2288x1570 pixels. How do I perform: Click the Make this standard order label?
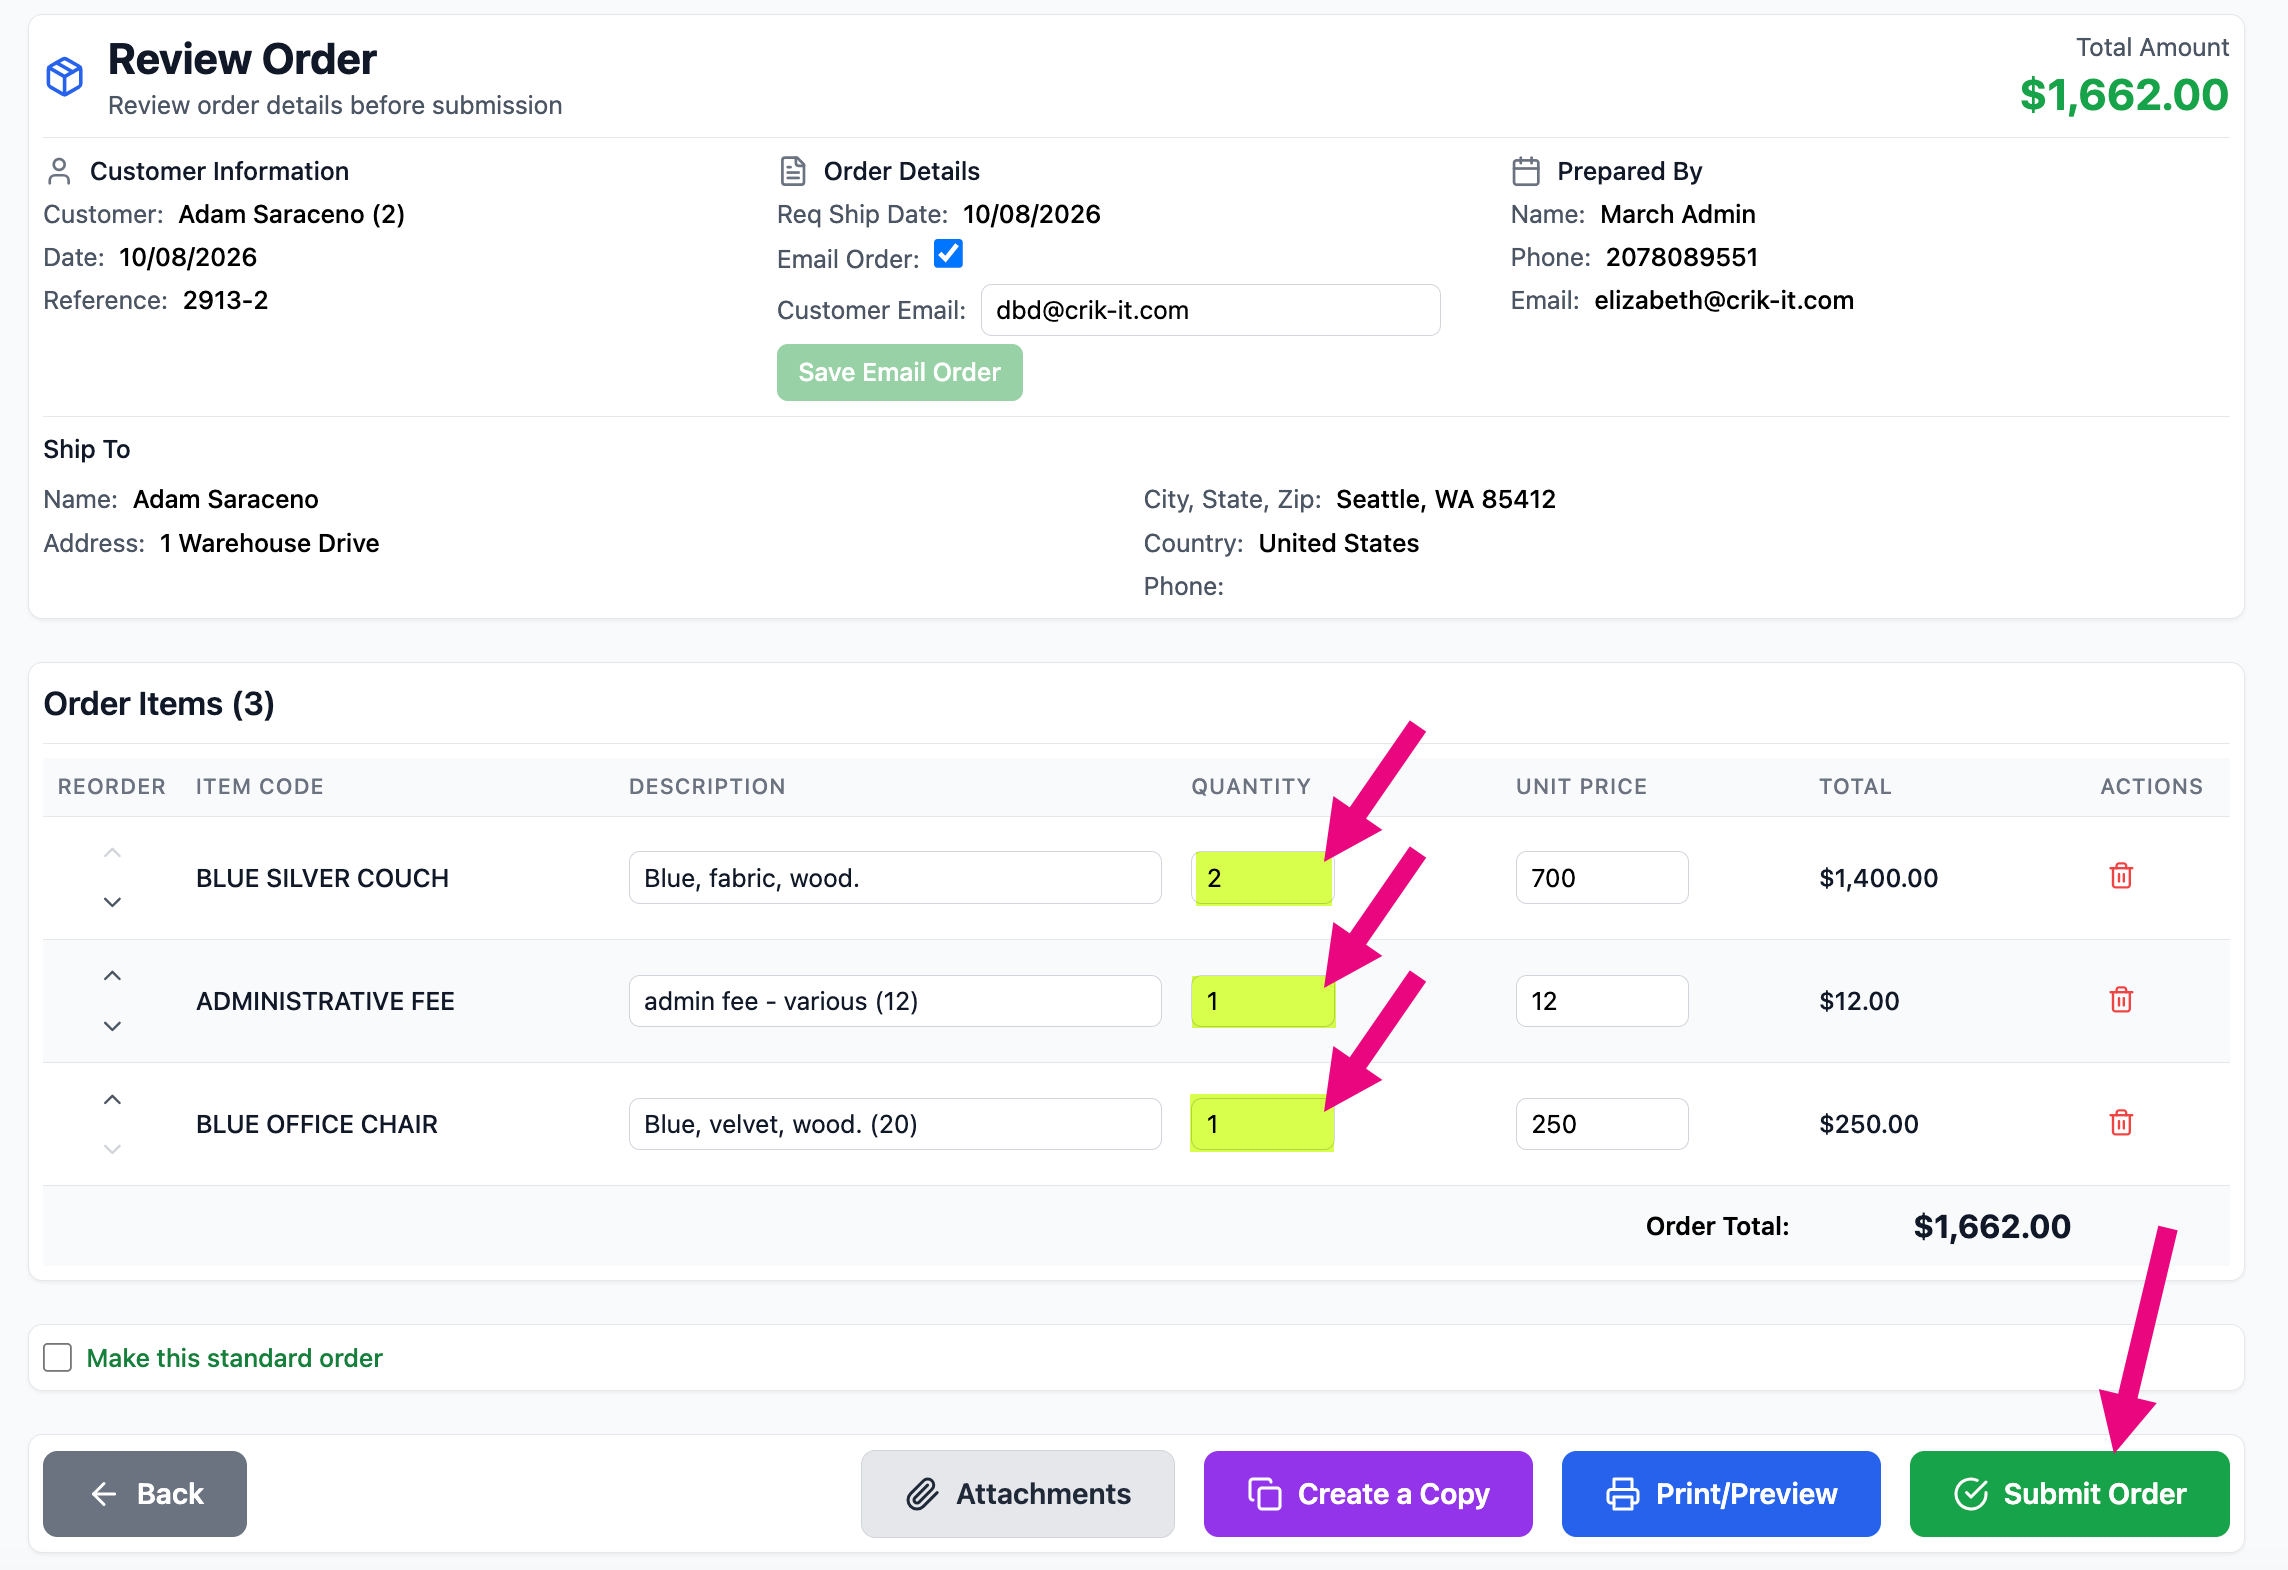click(x=234, y=1358)
